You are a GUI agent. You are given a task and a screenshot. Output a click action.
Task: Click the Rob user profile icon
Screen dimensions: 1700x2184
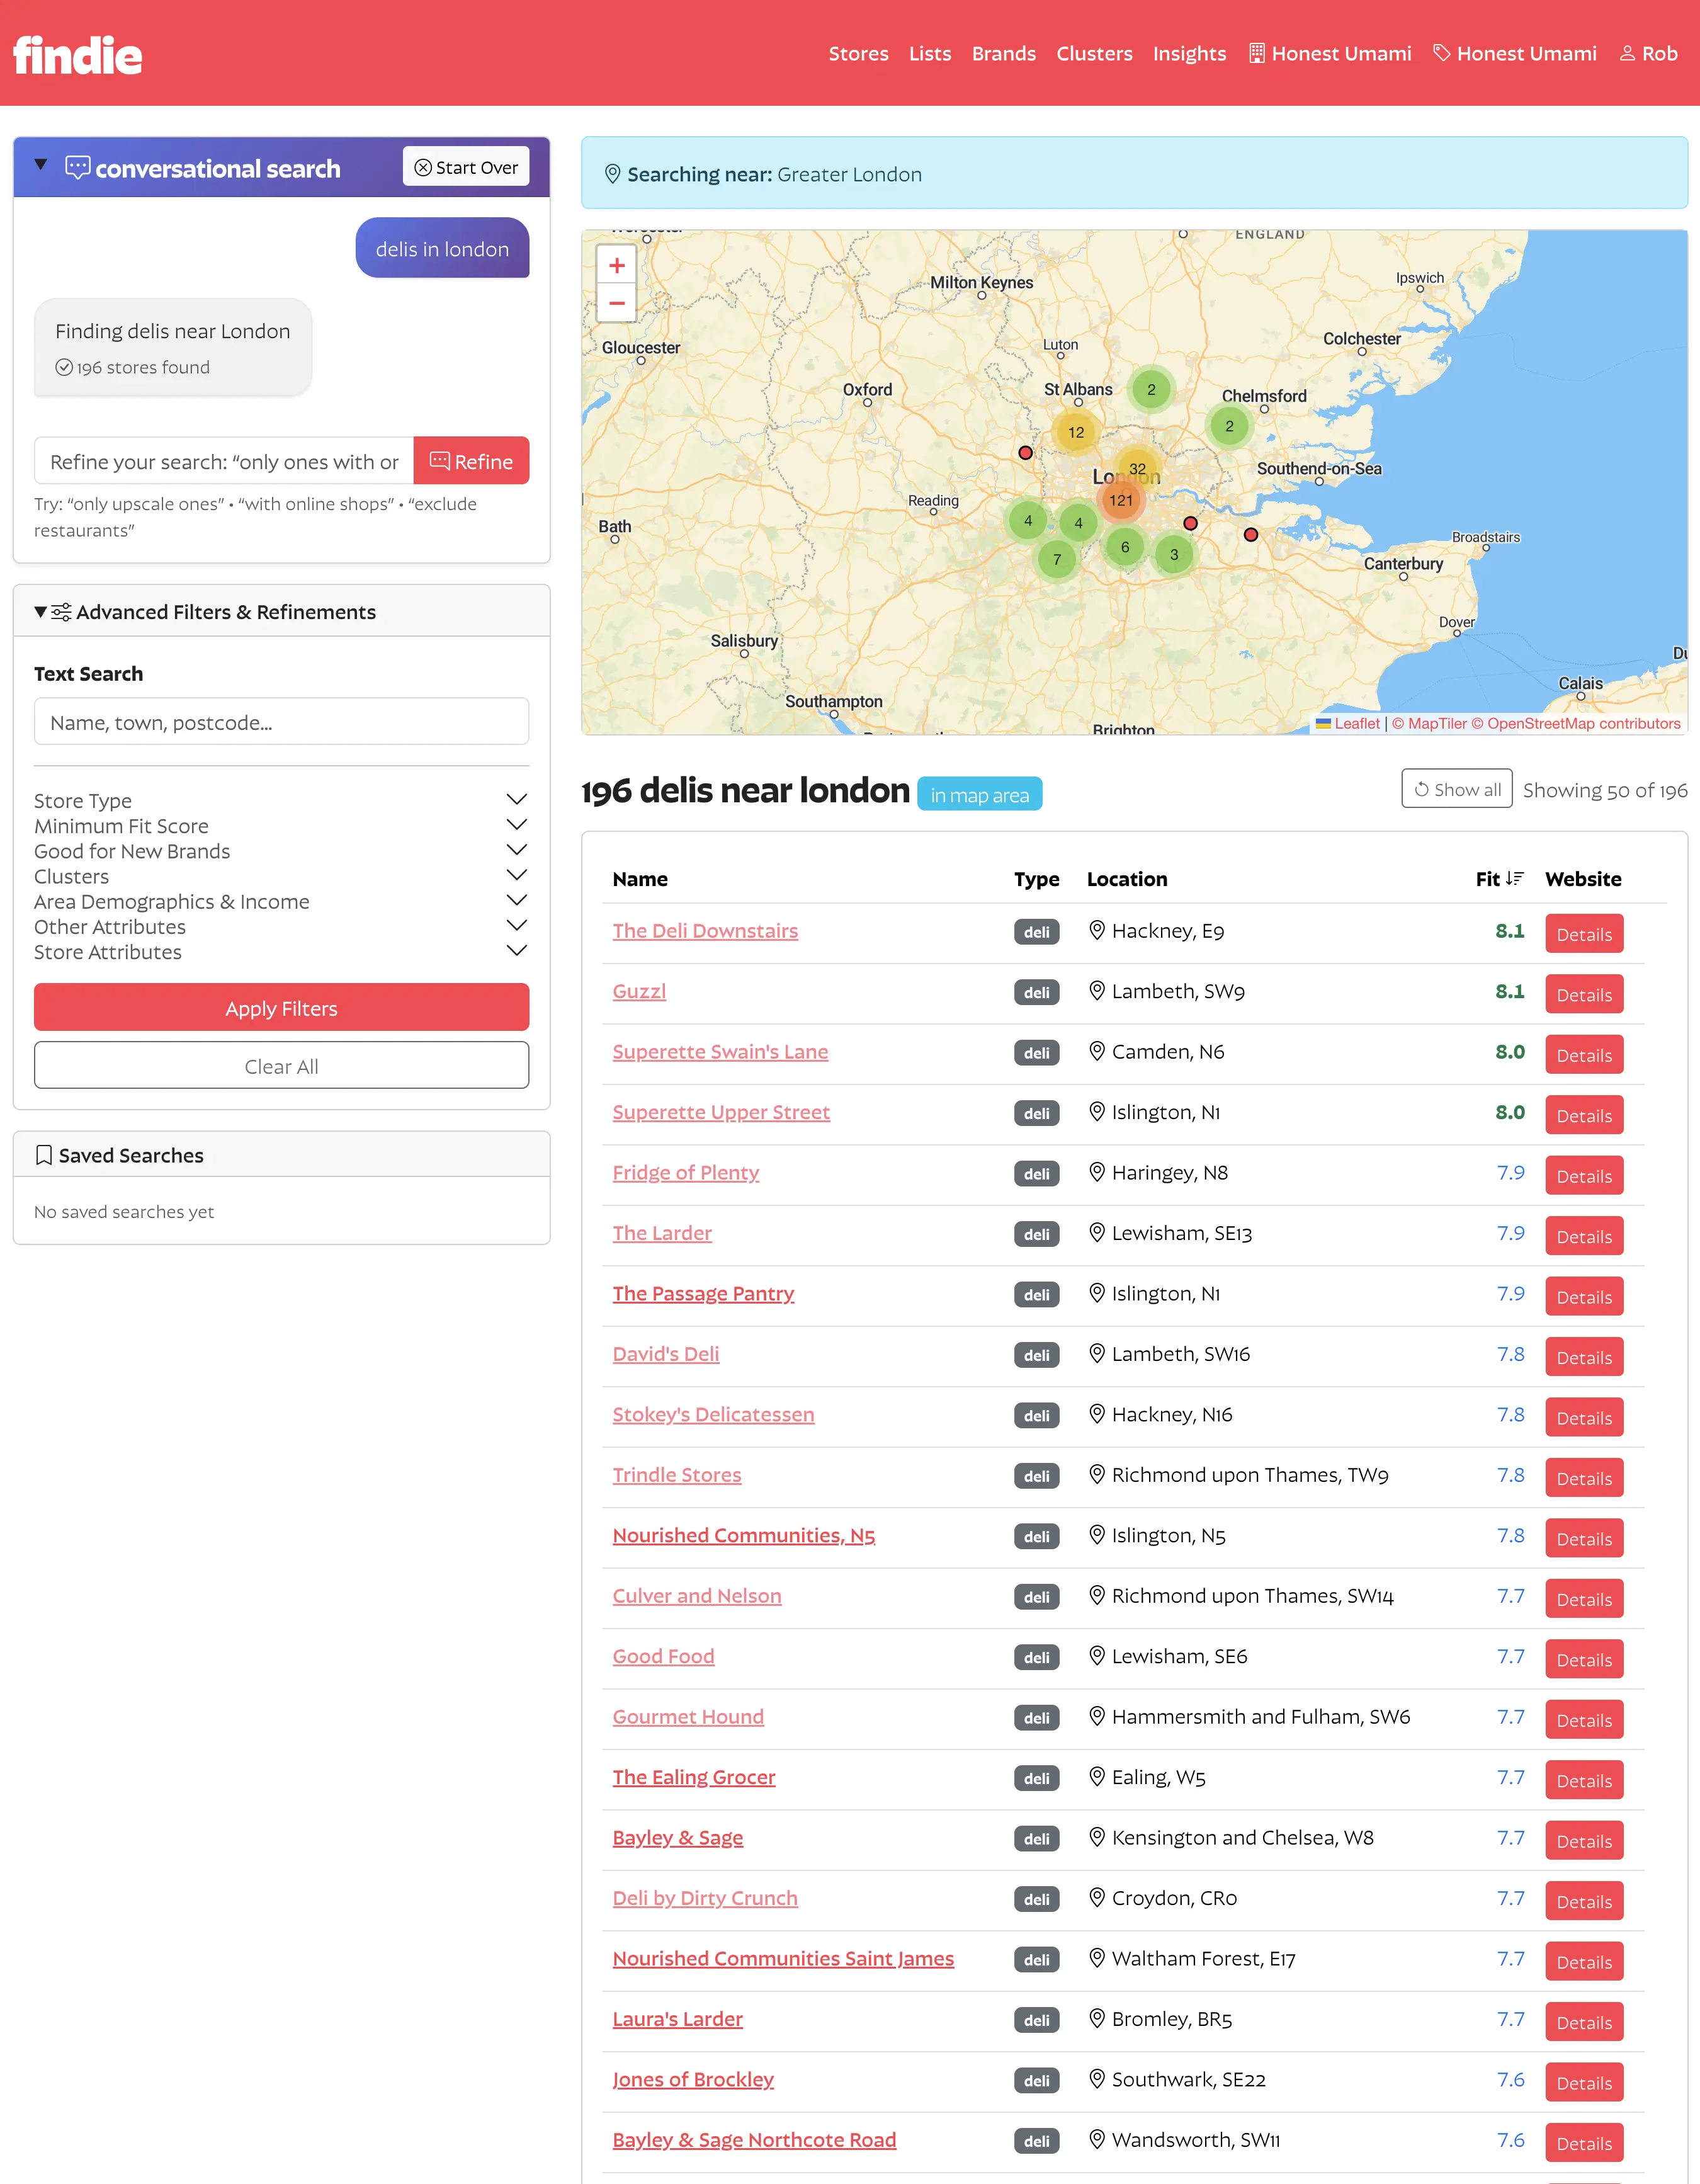click(x=1627, y=54)
